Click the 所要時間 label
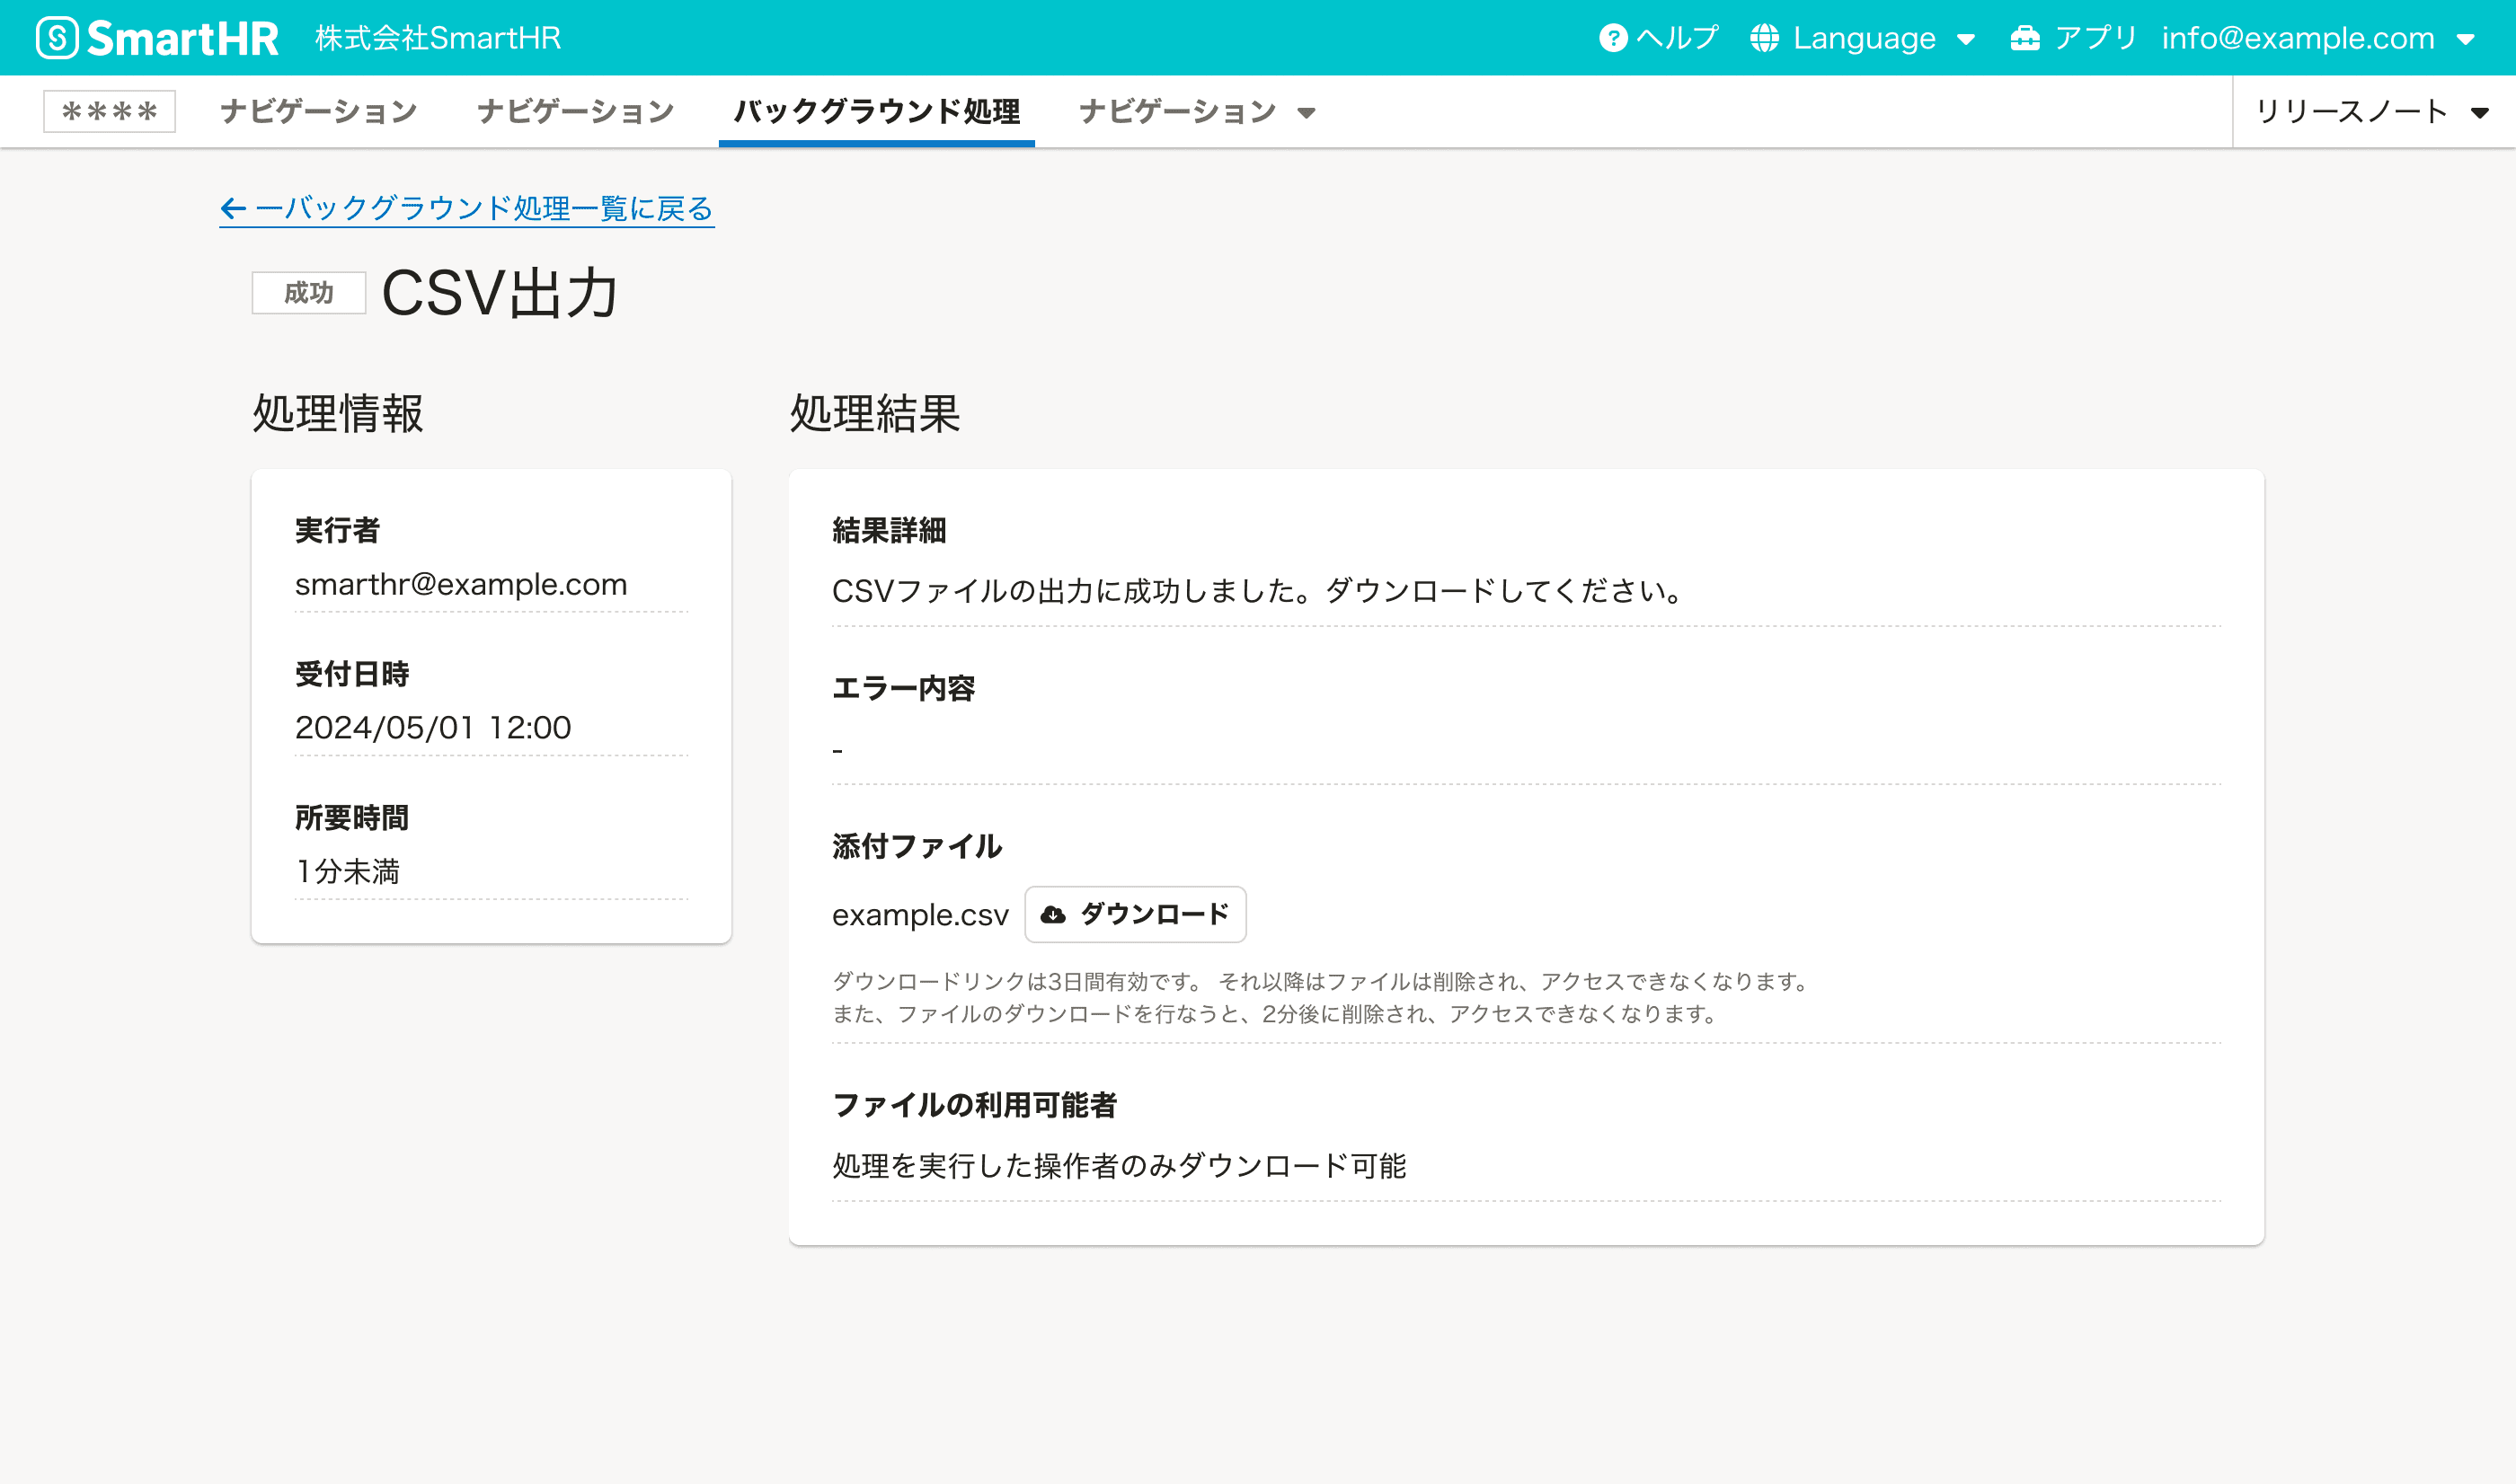This screenshot has height=1484, width=2516. coord(352,818)
